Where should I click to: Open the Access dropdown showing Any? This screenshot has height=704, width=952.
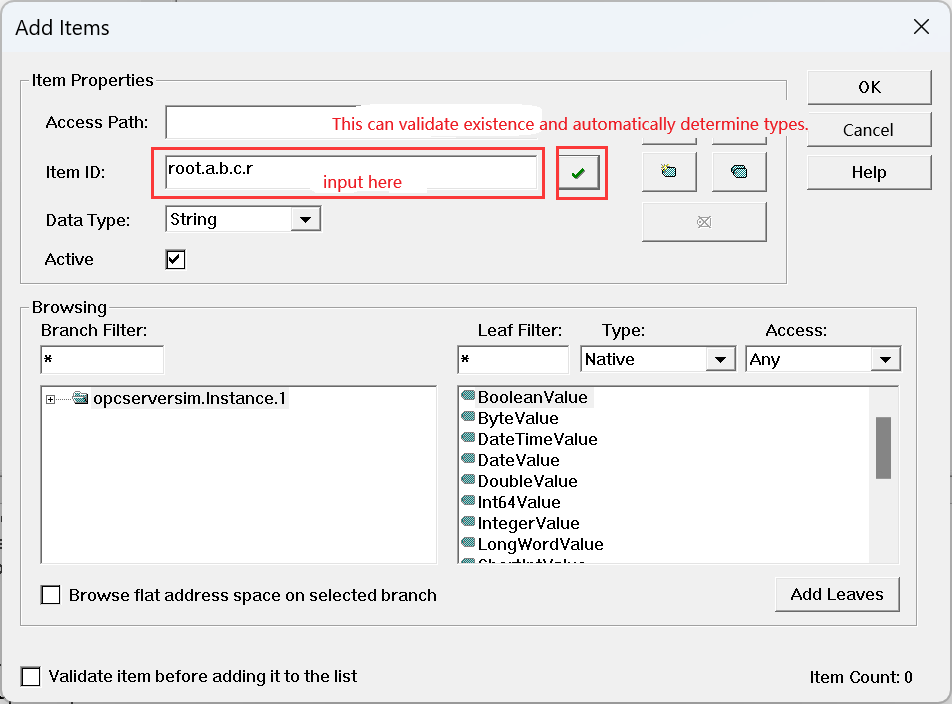pyautogui.click(x=884, y=359)
